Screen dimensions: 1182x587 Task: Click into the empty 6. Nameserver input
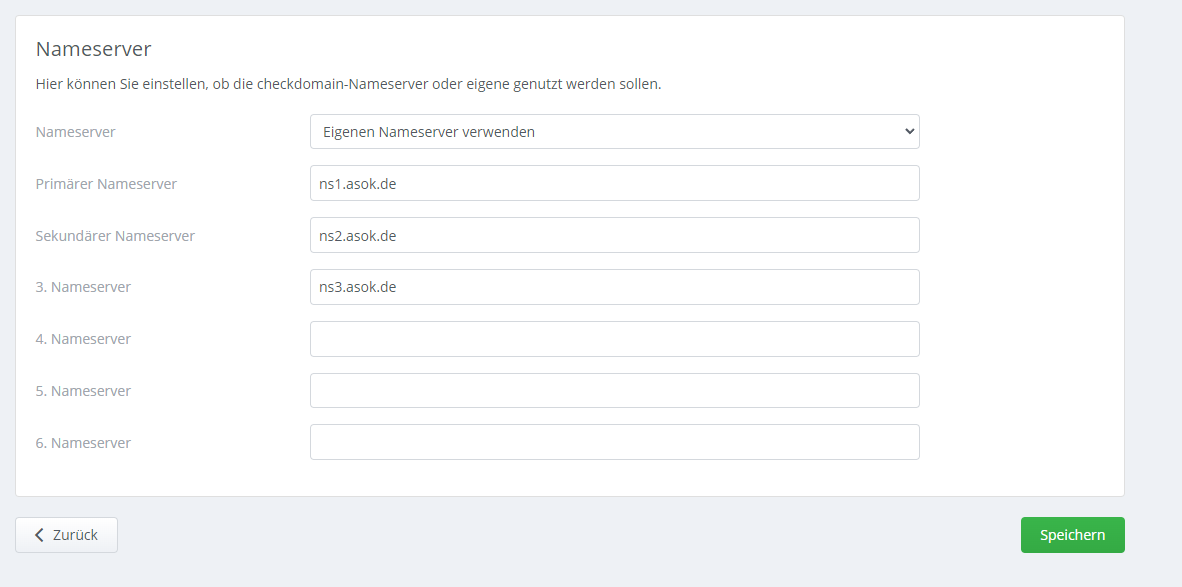[614, 442]
